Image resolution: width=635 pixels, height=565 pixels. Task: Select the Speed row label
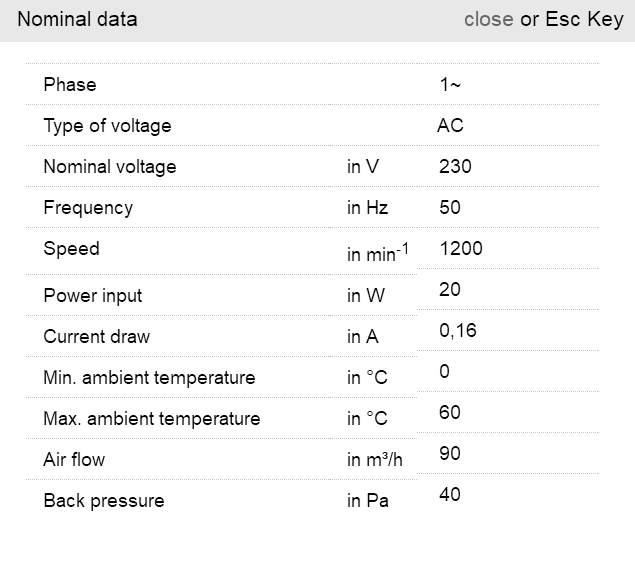[x=71, y=249]
